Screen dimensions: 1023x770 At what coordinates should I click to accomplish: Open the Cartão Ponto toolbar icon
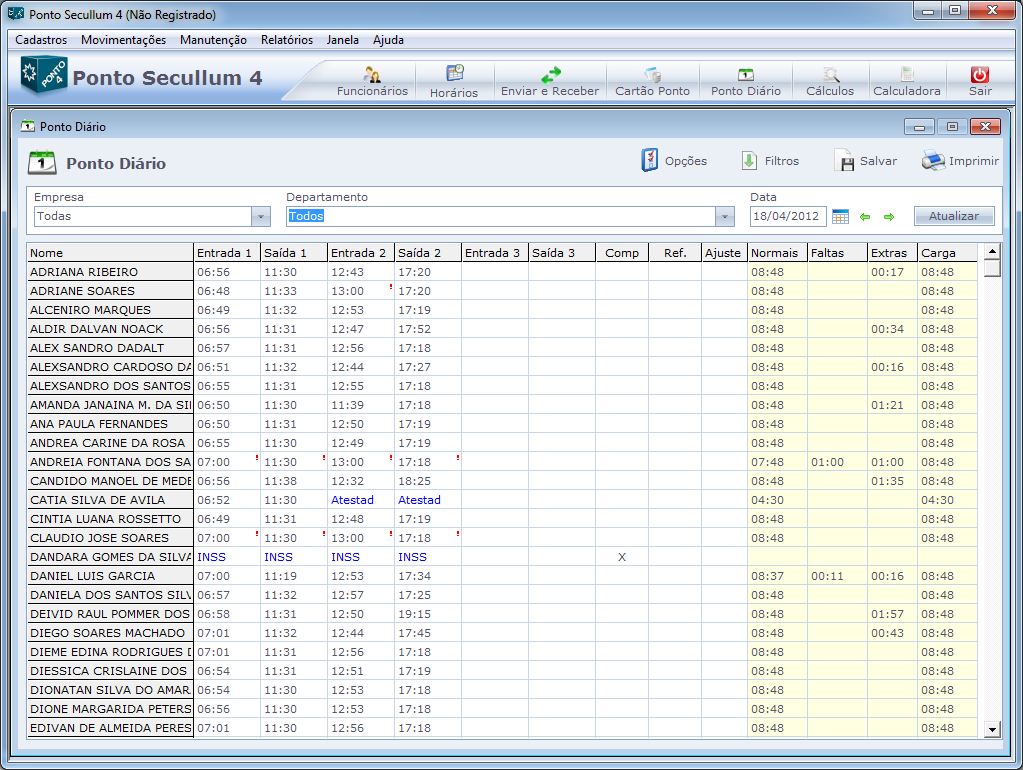point(652,74)
